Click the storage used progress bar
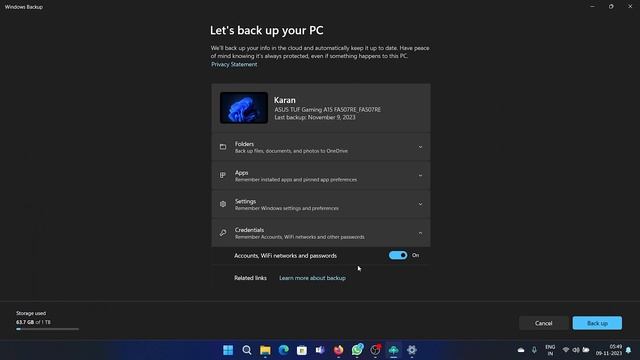This screenshot has width=640, height=360. click(x=47, y=329)
